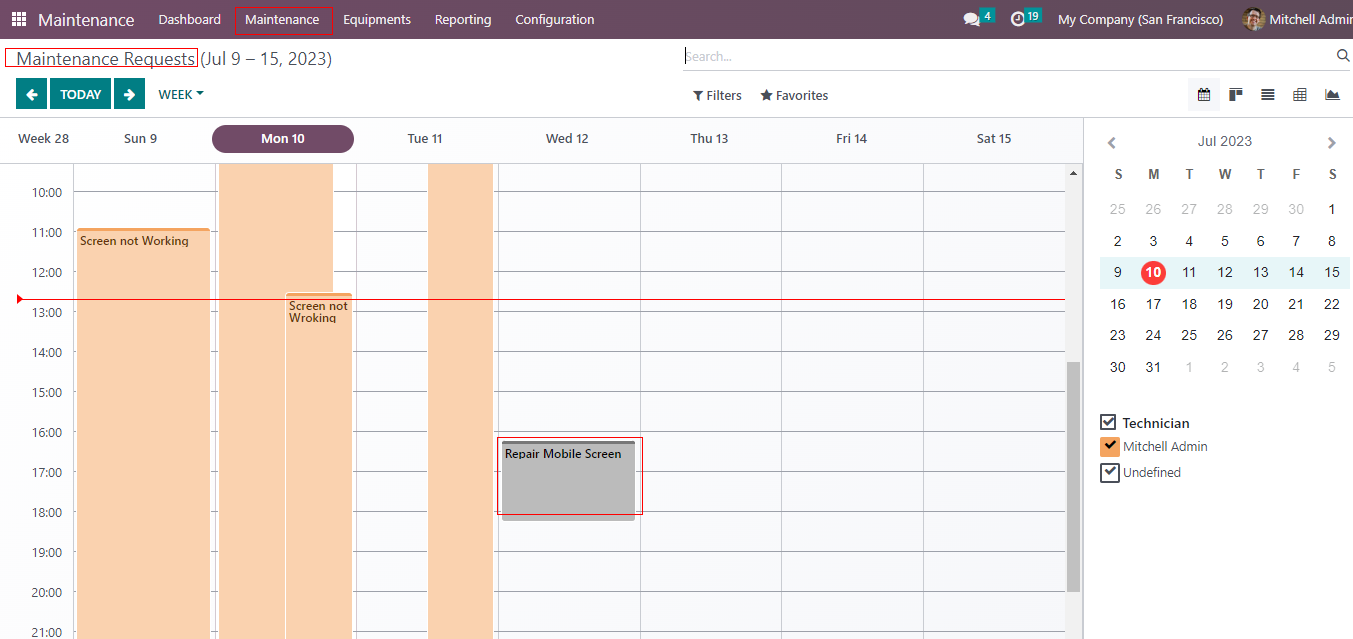Toggle the Technician checkbox
1353x639 pixels.
pyautogui.click(x=1108, y=423)
